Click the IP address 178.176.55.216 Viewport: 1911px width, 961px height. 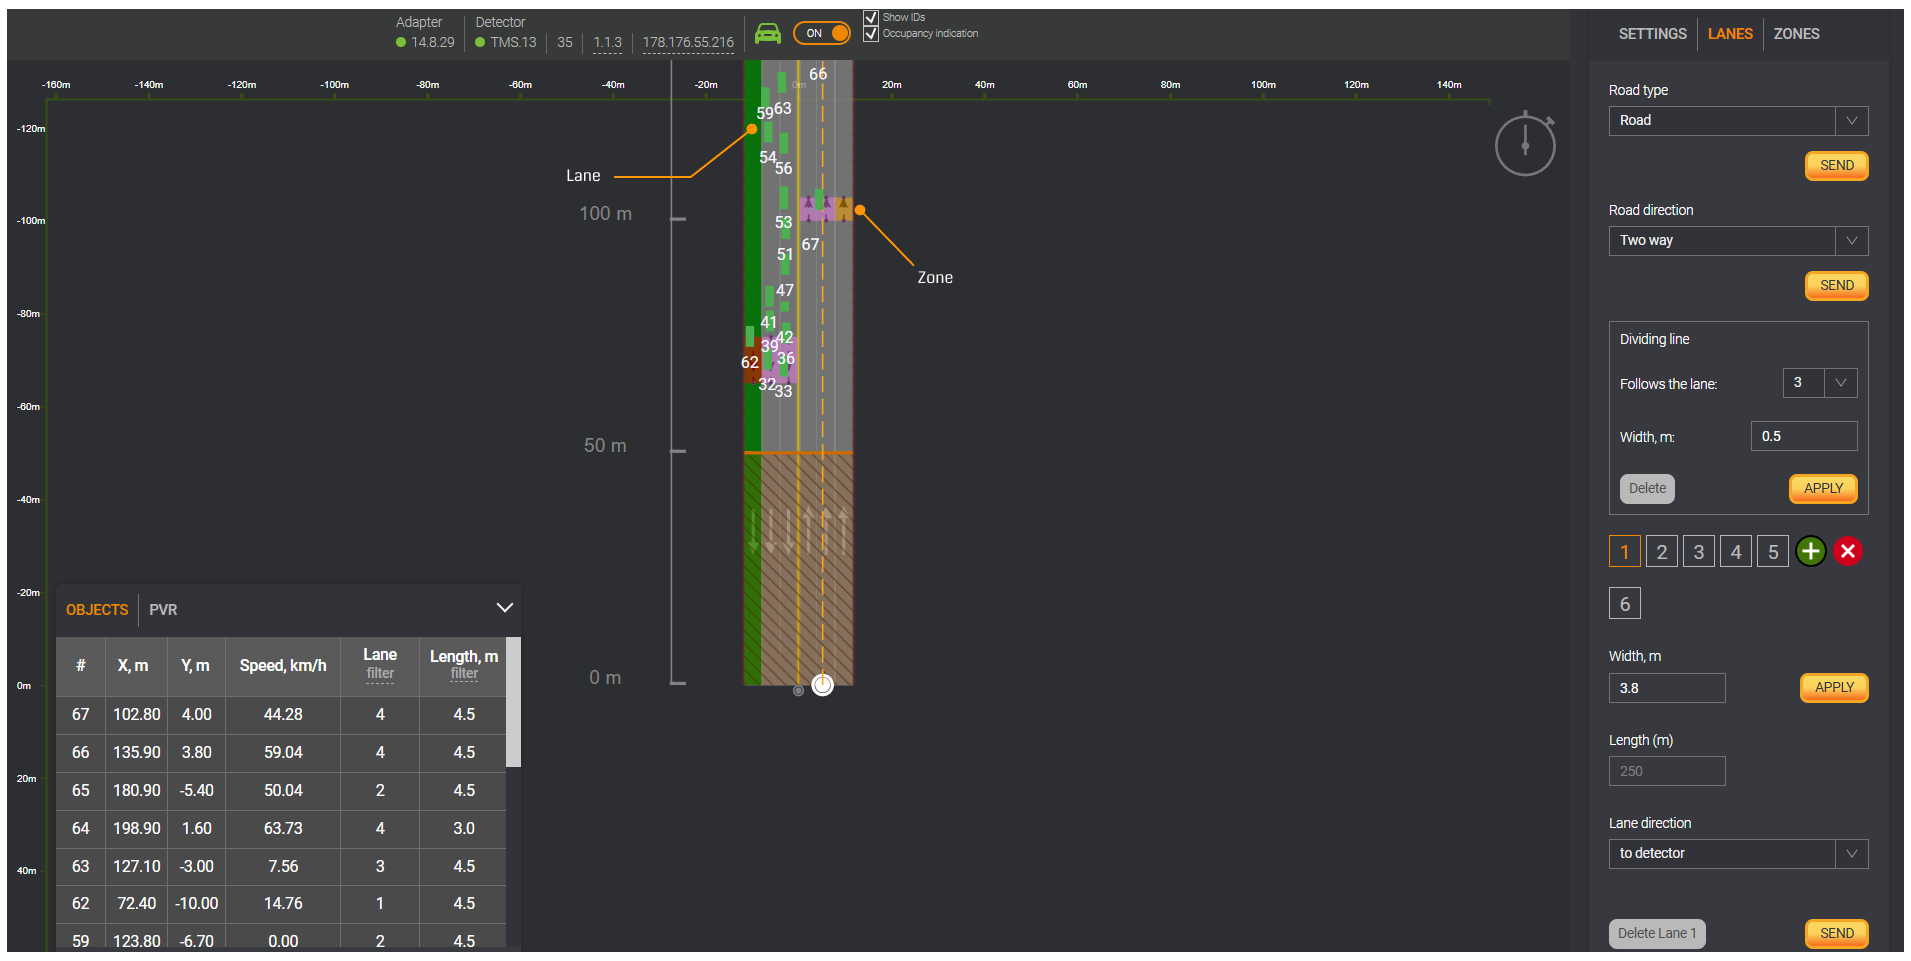pyautogui.click(x=688, y=43)
